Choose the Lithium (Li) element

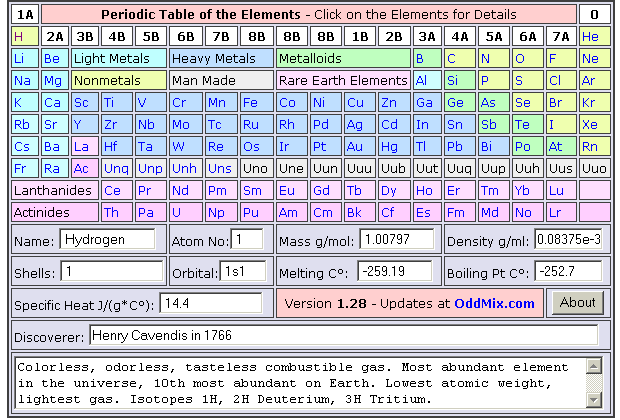25,59
